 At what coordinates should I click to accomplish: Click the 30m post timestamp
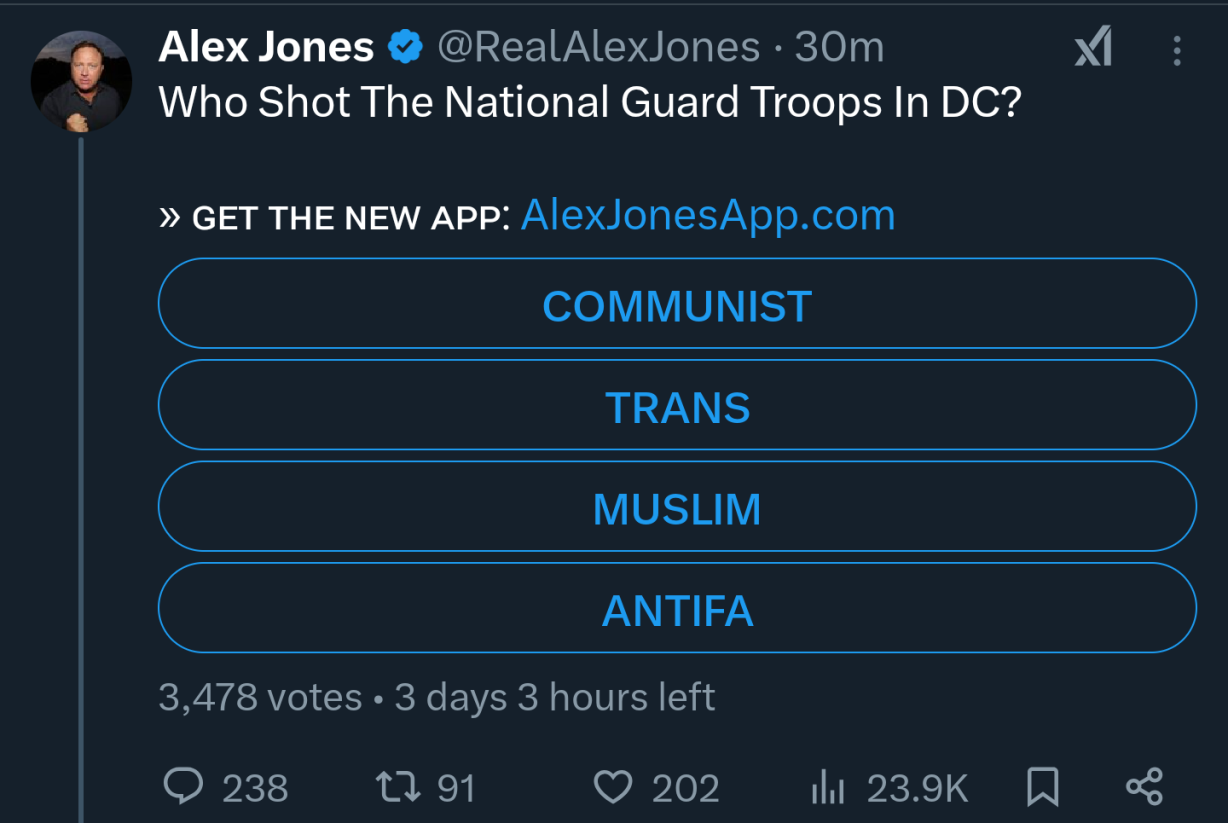[x=839, y=47]
